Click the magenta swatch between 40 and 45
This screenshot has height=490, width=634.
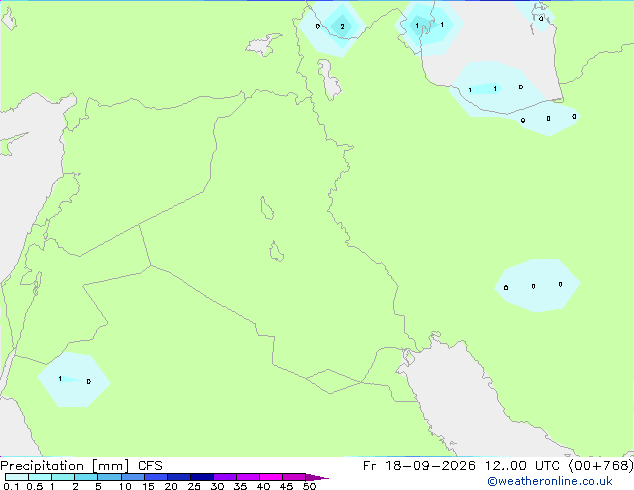(271, 477)
